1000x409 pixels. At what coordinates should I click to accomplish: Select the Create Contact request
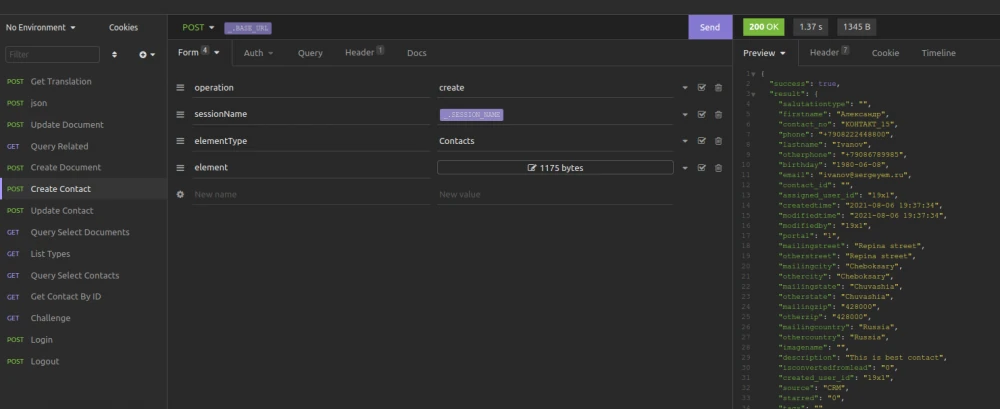point(84,189)
